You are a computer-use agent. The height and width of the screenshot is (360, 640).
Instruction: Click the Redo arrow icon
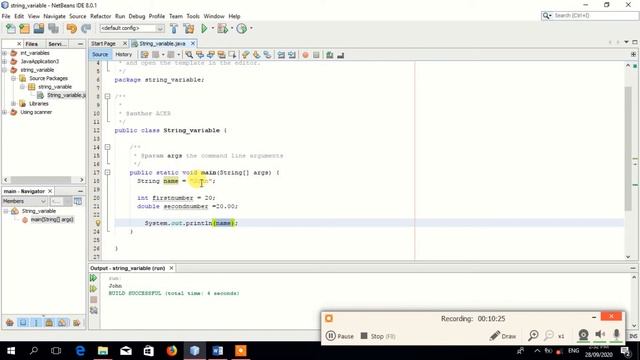[86, 29]
